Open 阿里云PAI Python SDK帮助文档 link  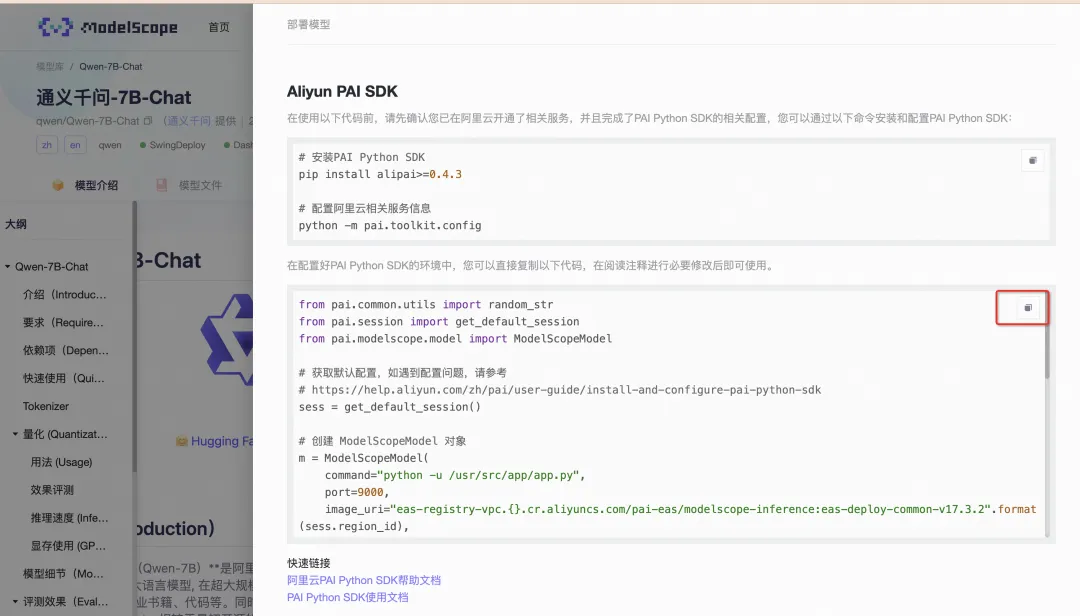point(364,580)
